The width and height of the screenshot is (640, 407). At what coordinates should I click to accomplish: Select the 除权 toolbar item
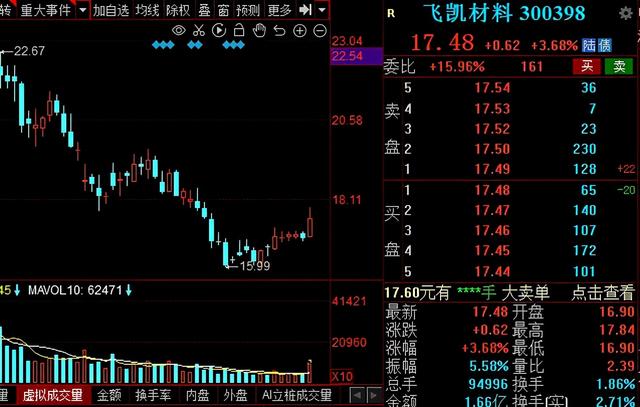coord(178,10)
